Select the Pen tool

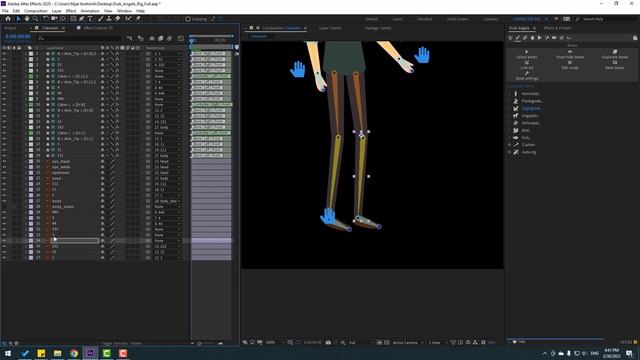tap(82, 19)
